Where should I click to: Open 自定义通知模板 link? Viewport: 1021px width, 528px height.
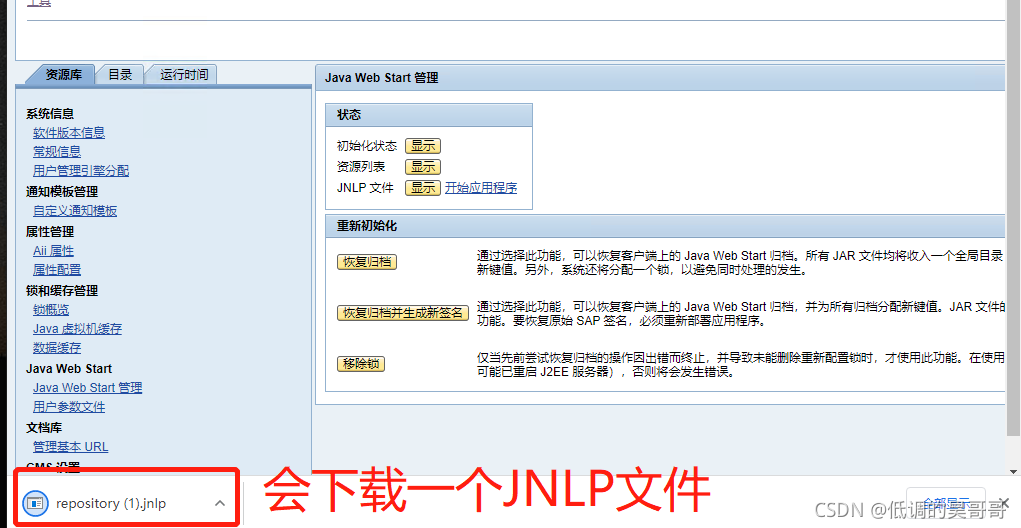pyautogui.click(x=75, y=211)
